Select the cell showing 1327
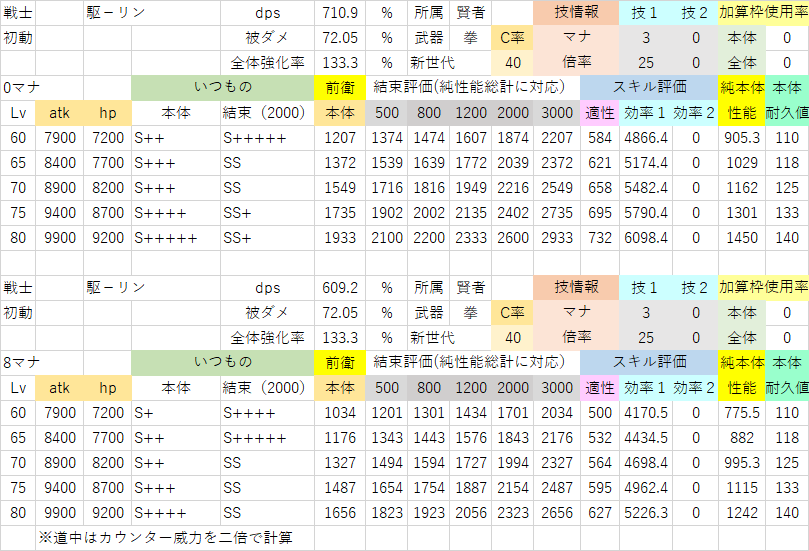 (x=340, y=463)
